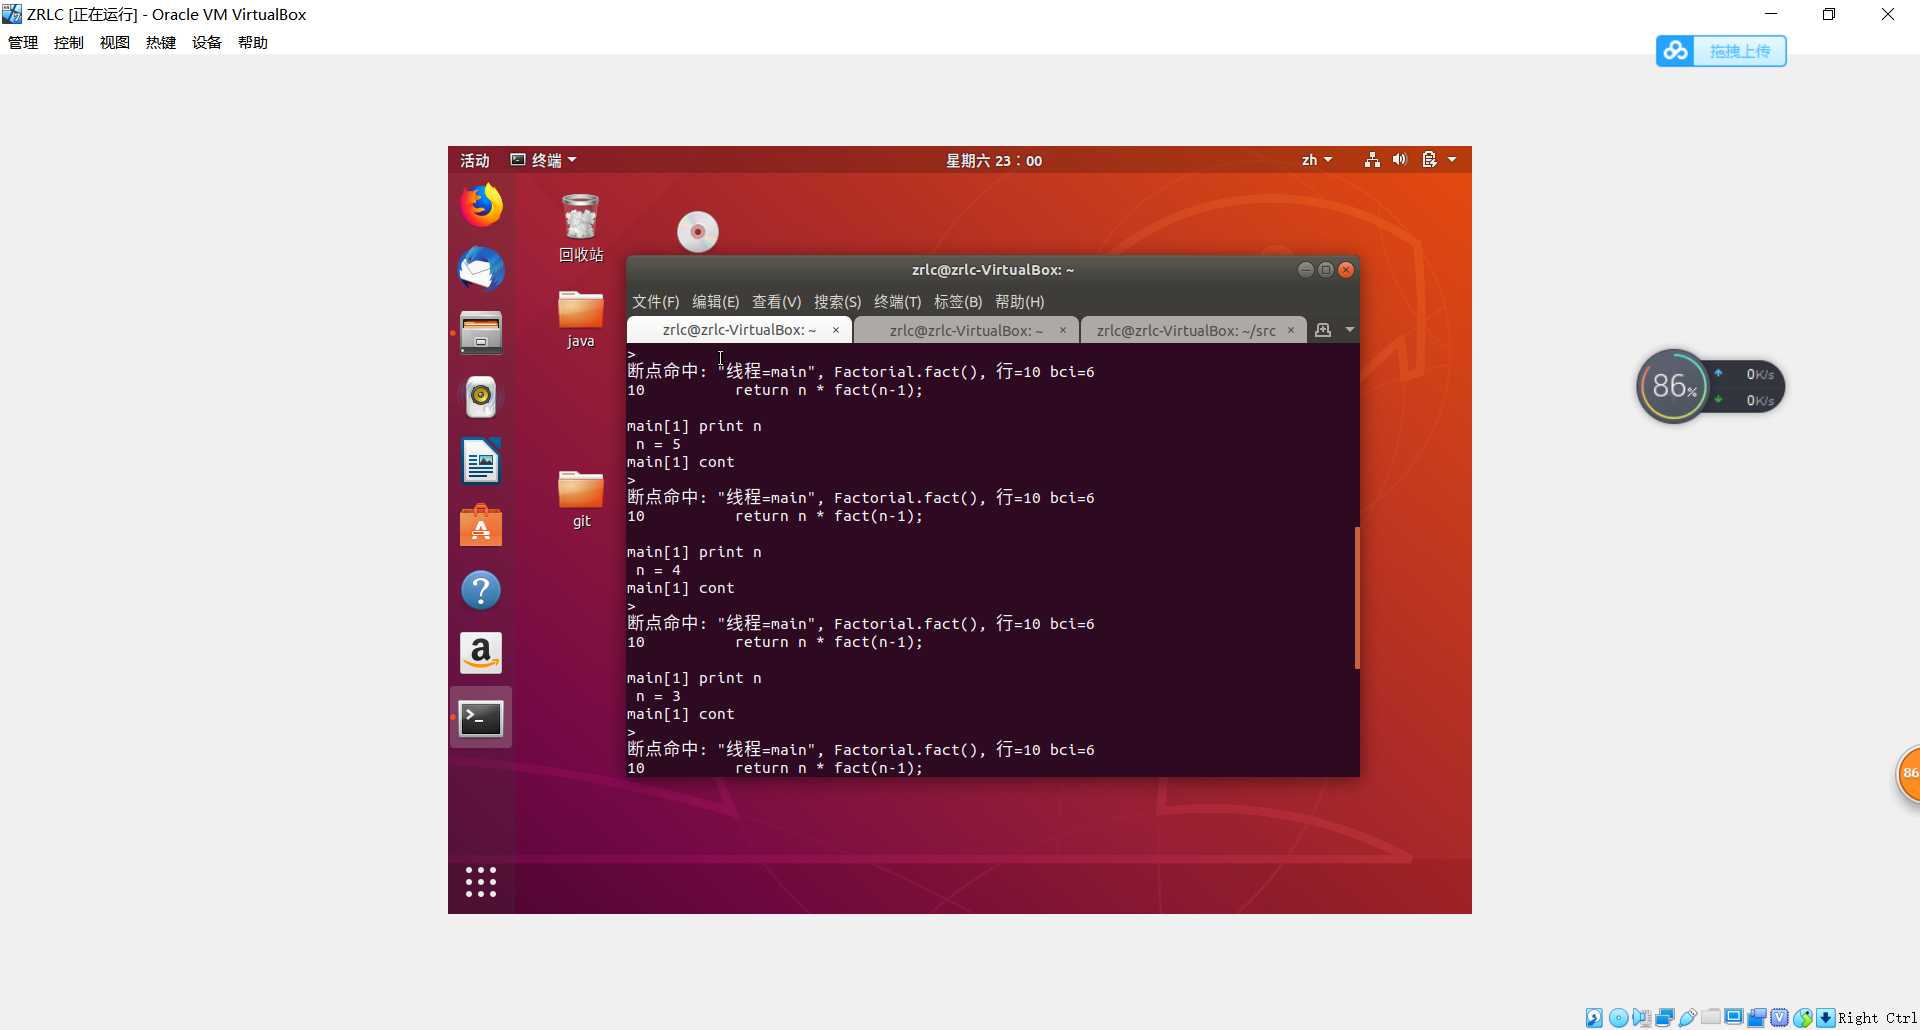The height and width of the screenshot is (1030, 1920).
Task: Click the VirtualBox network status icon
Action: coord(1665,1018)
